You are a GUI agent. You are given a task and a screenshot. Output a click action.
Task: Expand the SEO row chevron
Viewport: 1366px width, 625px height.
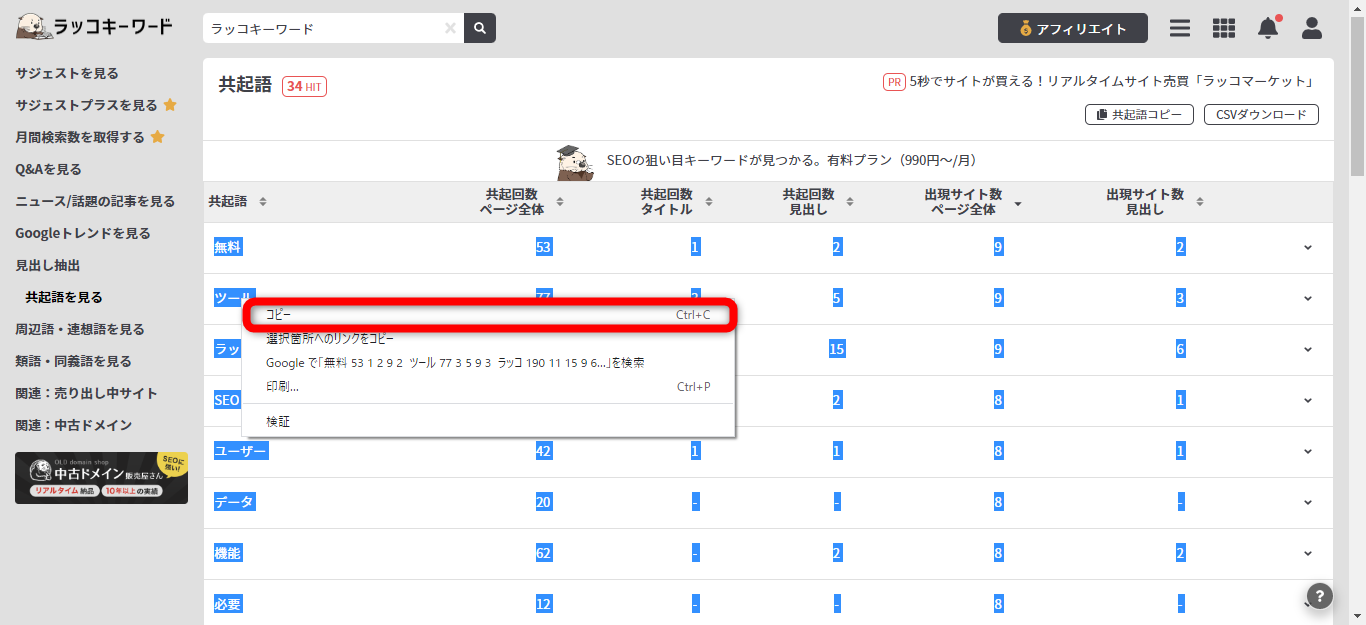pyautogui.click(x=1308, y=401)
